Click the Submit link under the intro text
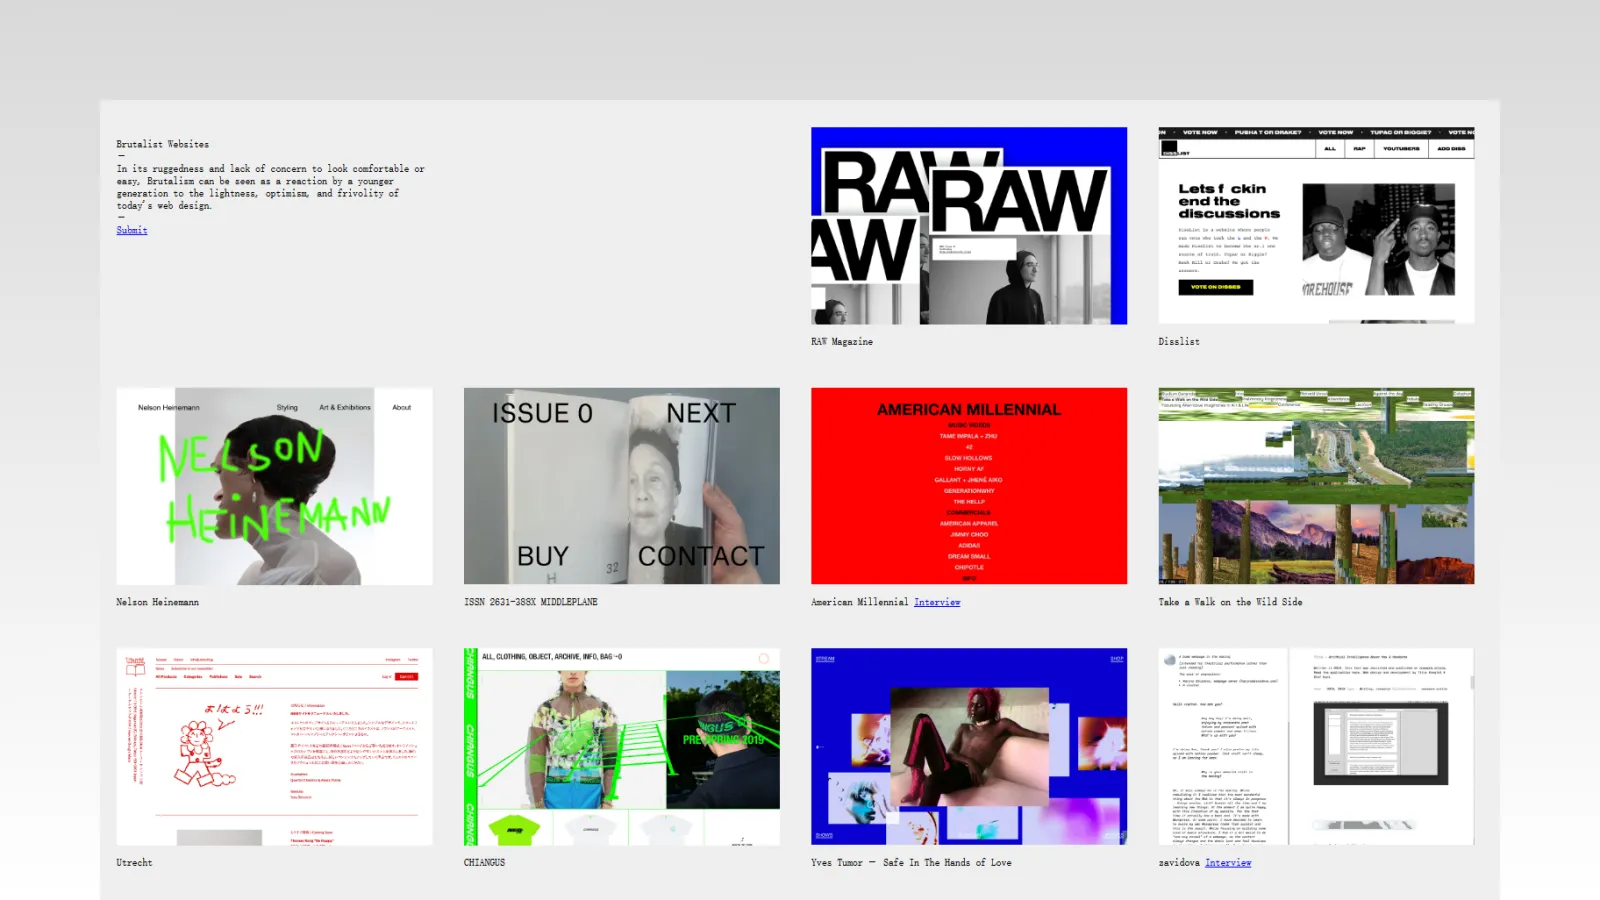Viewport: 1600px width, 900px height. [131, 230]
